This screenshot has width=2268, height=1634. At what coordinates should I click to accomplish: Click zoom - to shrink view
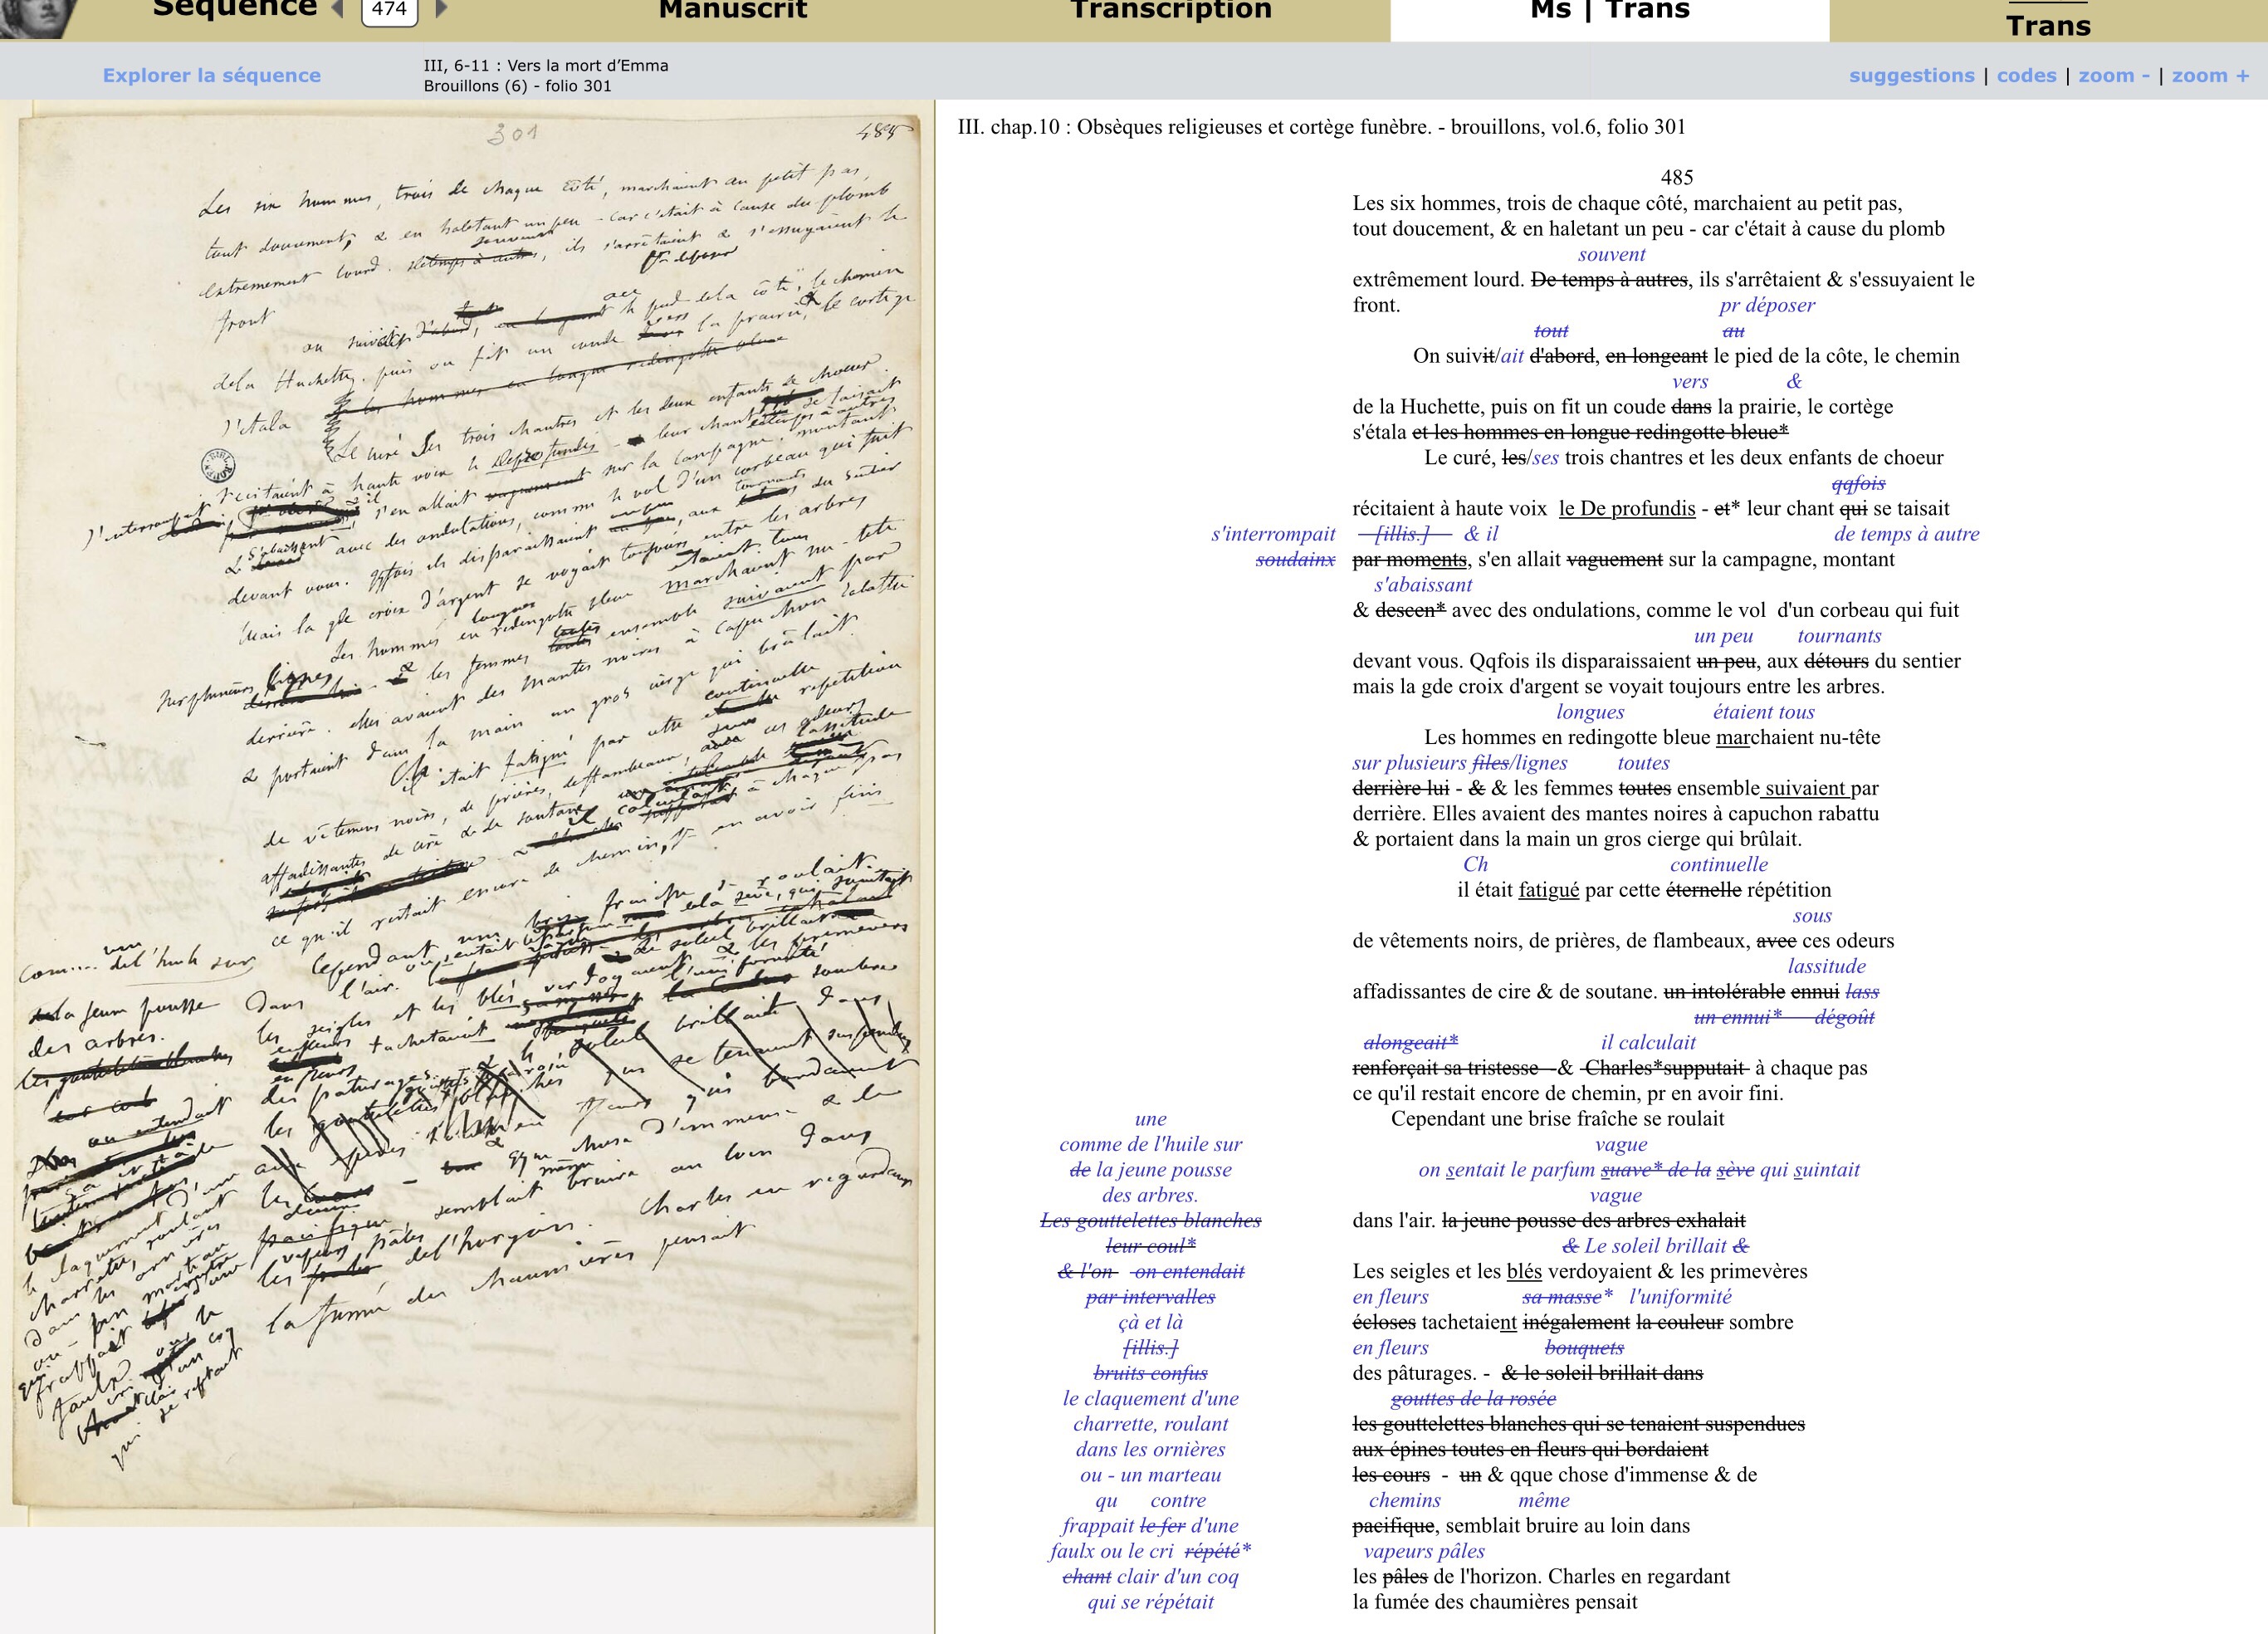click(2114, 75)
